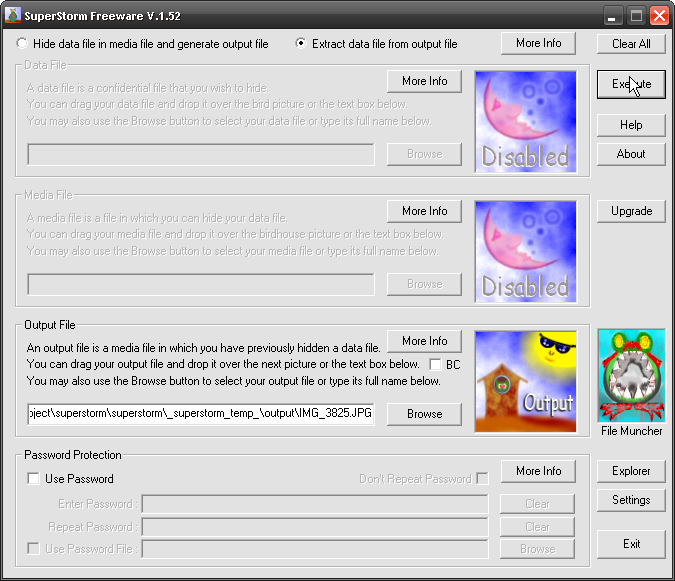Click the output file path text box
This screenshot has height=581, width=675.
(x=201, y=414)
